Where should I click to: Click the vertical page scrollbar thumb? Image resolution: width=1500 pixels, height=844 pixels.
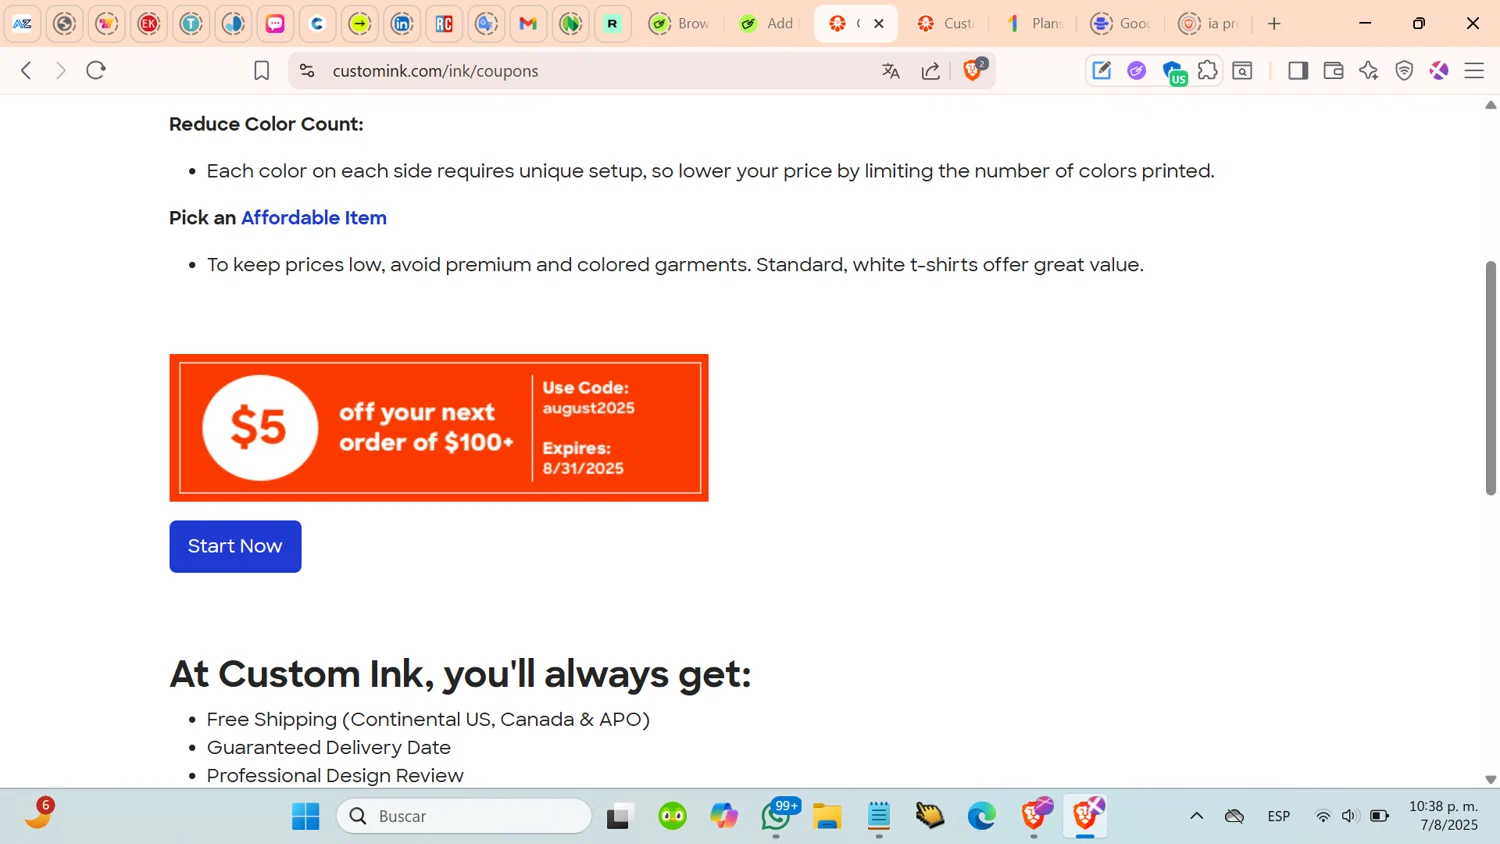pos(1491,378)
